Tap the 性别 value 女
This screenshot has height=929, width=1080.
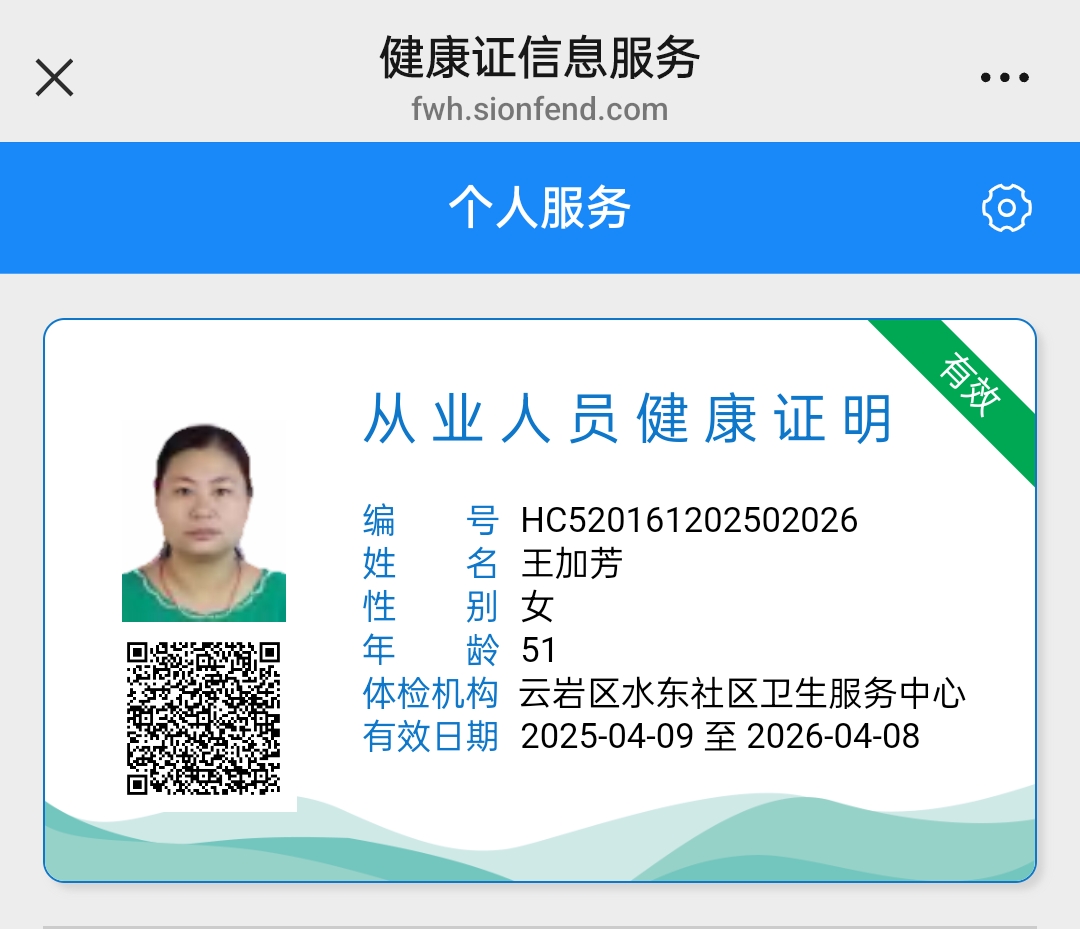(x=537, y=607)
